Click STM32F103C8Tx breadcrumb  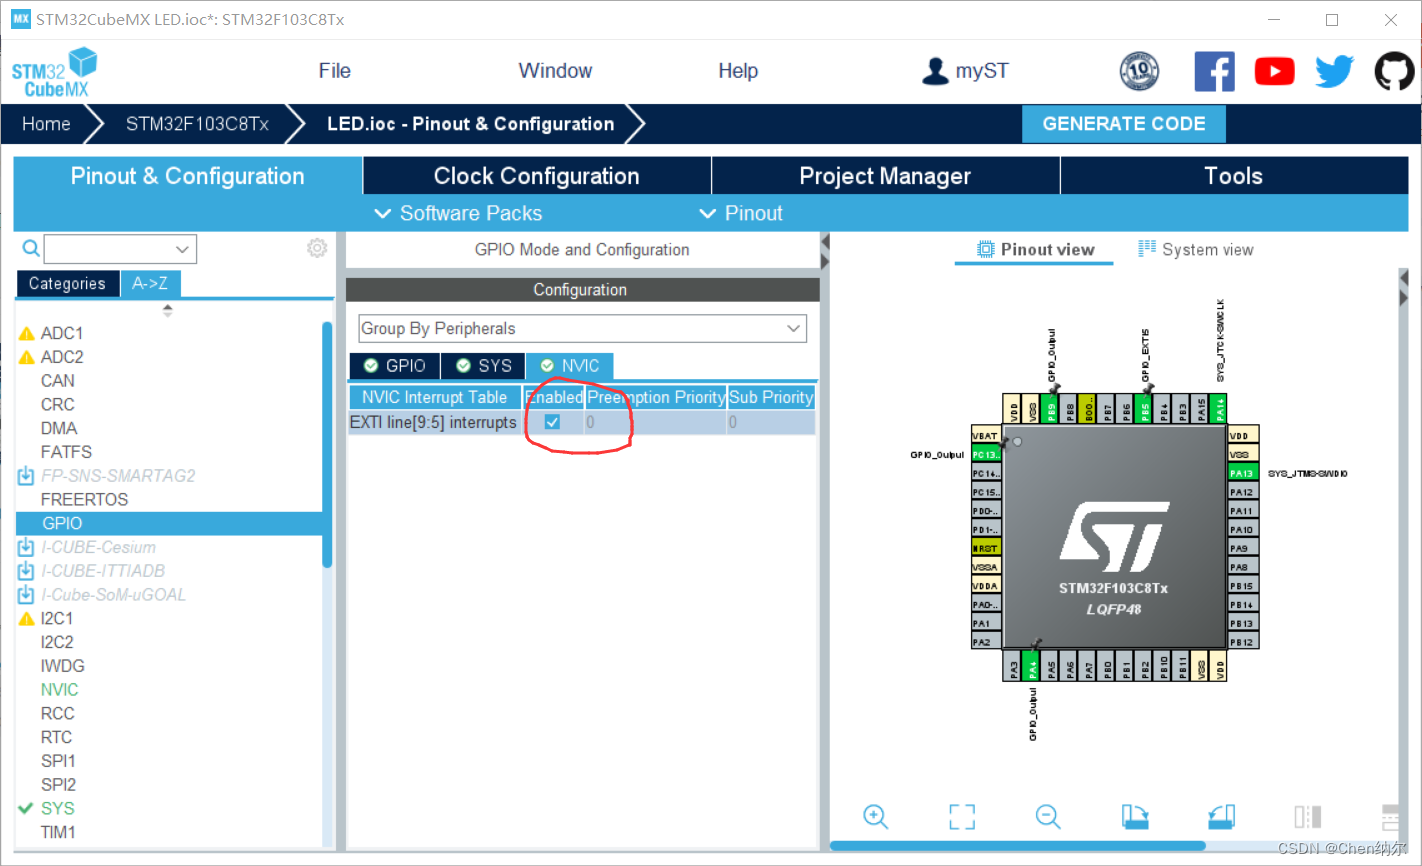(x=197, y=124)
